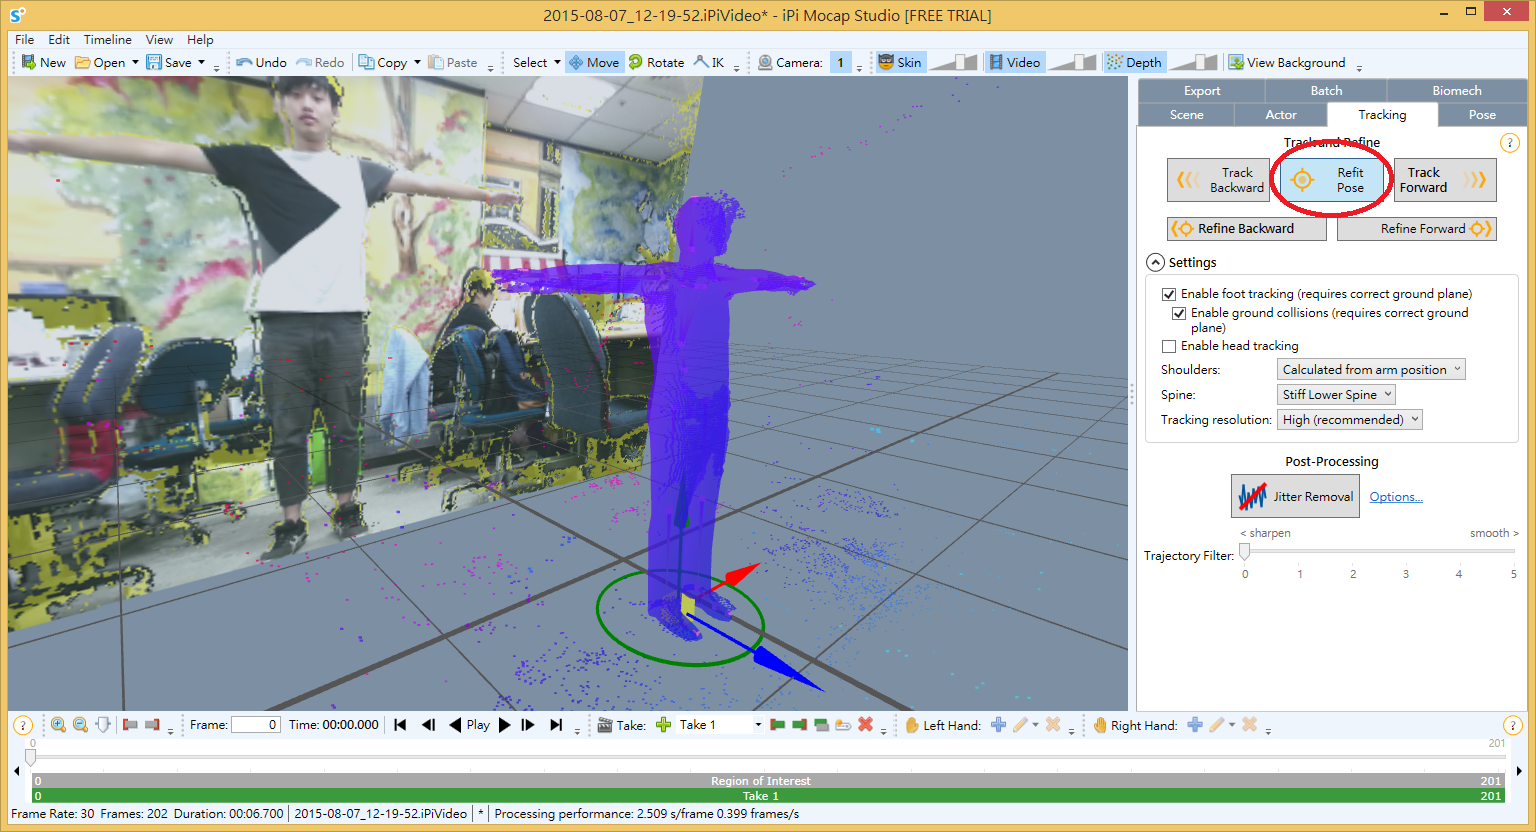The image size is (1536, 832).
Task: Toggle the Skin display button
Action: point(899,62)
